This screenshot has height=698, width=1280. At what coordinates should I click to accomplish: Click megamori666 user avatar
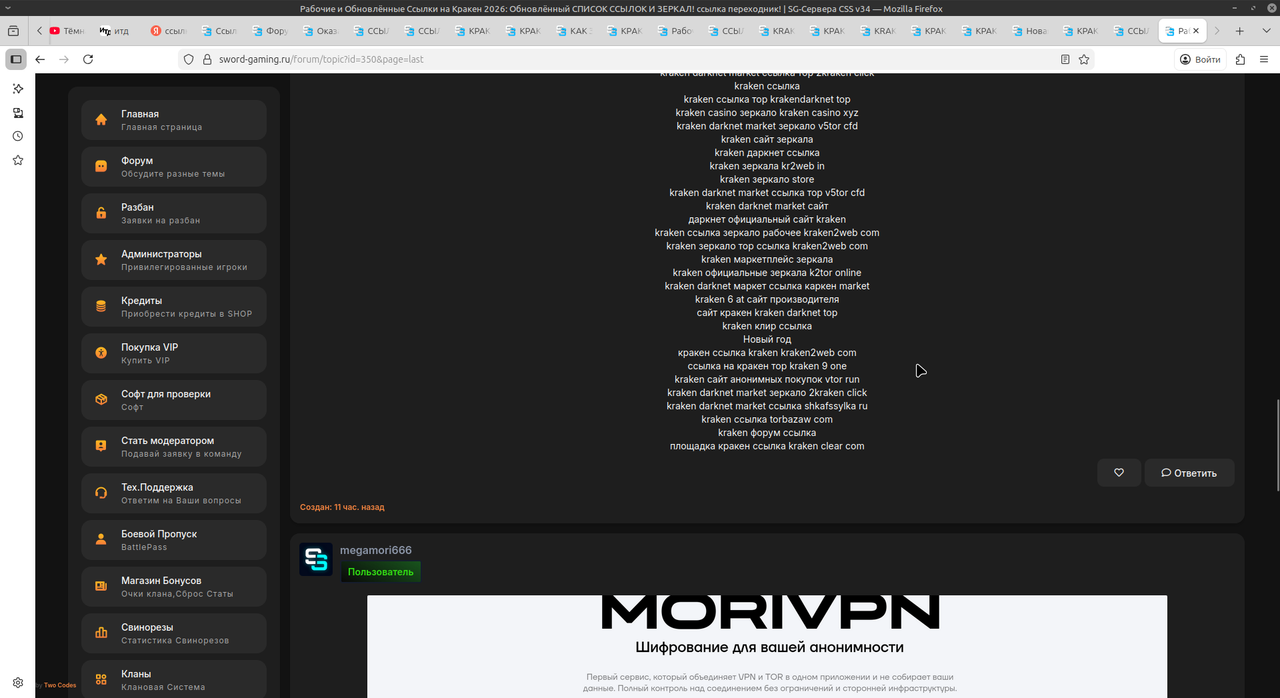pyautogui.click(x=316, y=559)
